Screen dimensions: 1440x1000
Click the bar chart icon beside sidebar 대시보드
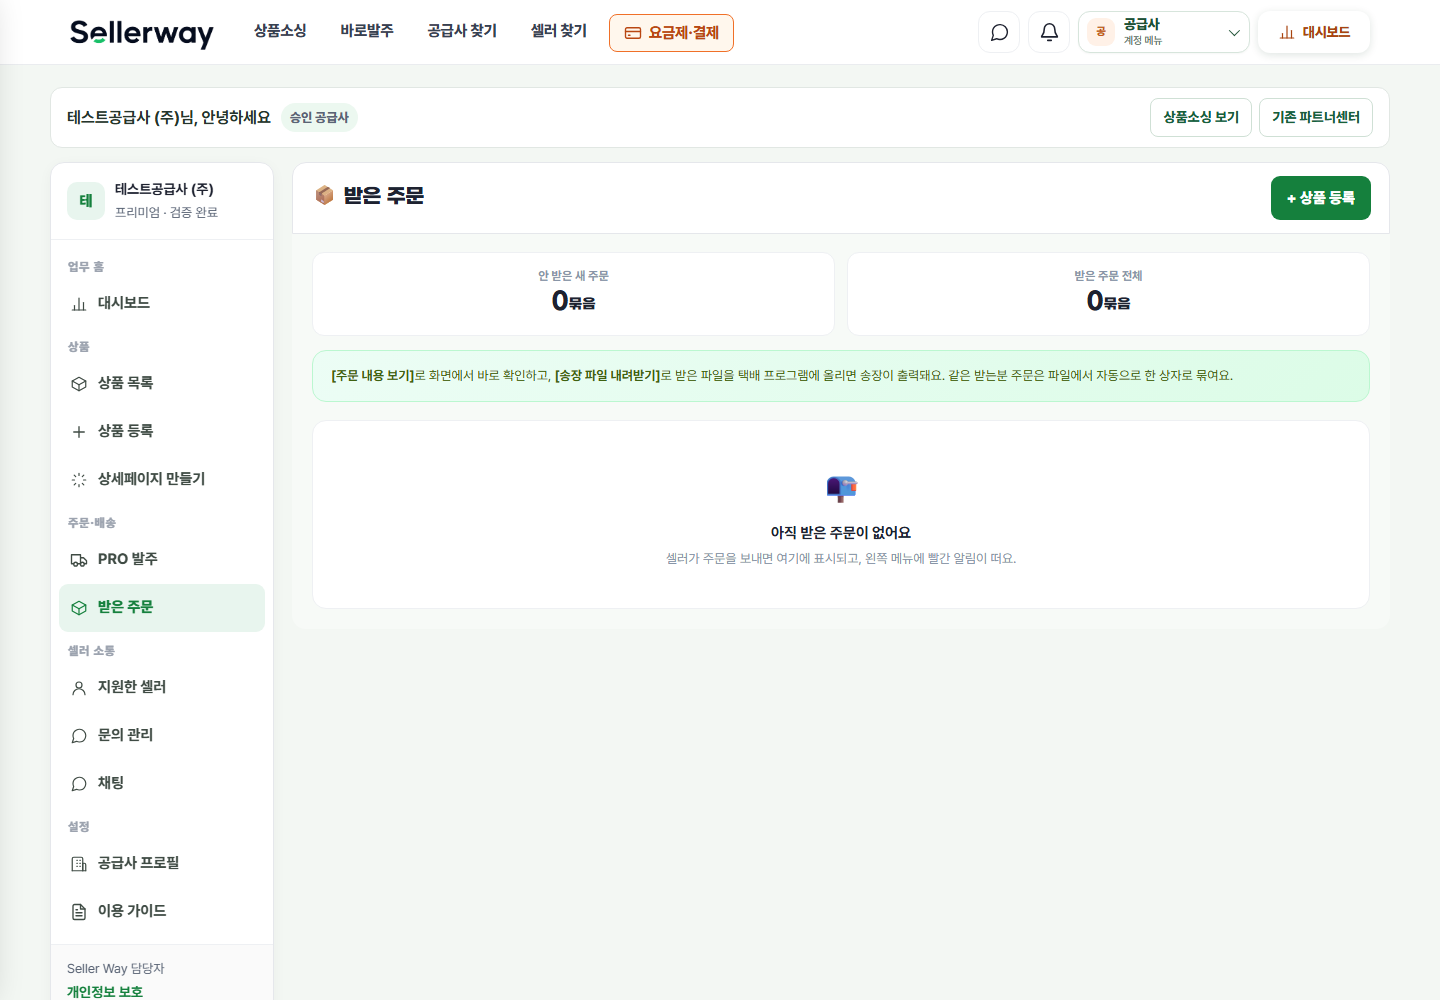(79, 304)
